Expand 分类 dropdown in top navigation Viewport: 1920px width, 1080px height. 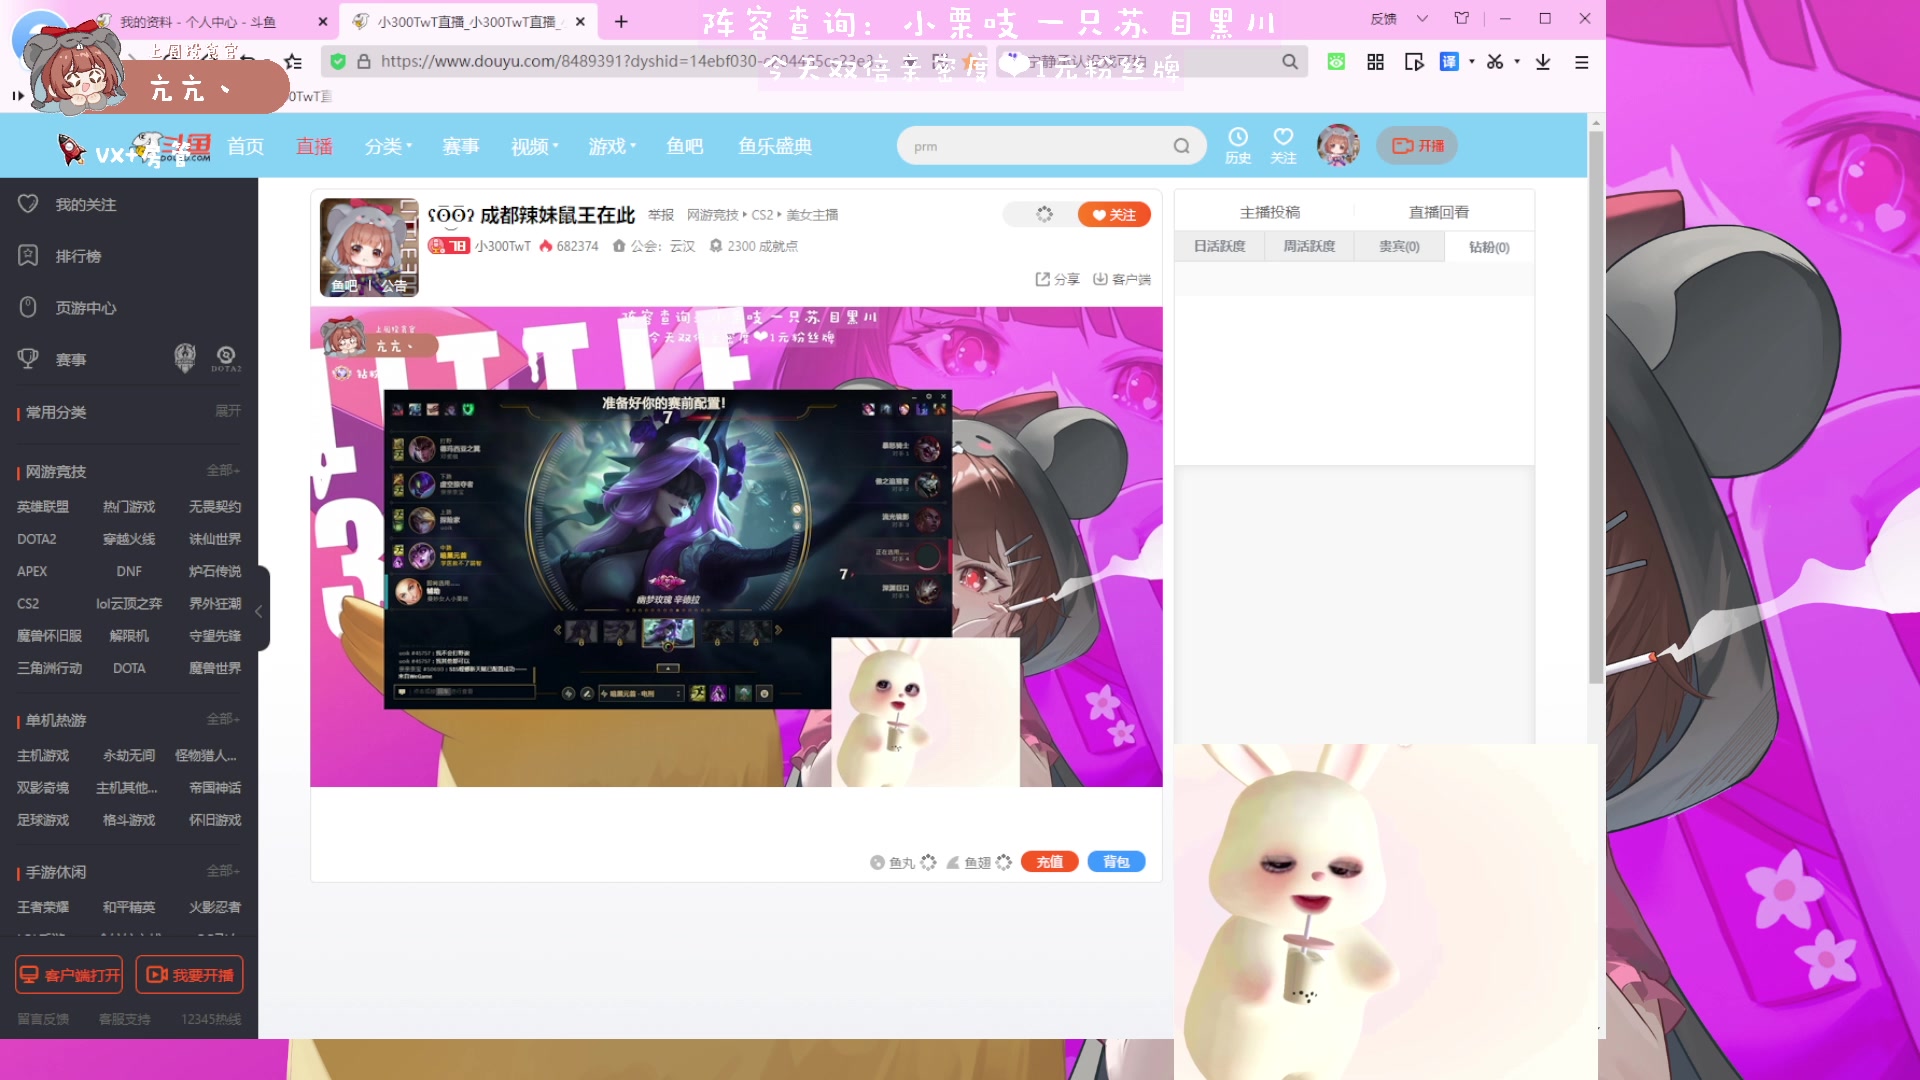[388, 146]
